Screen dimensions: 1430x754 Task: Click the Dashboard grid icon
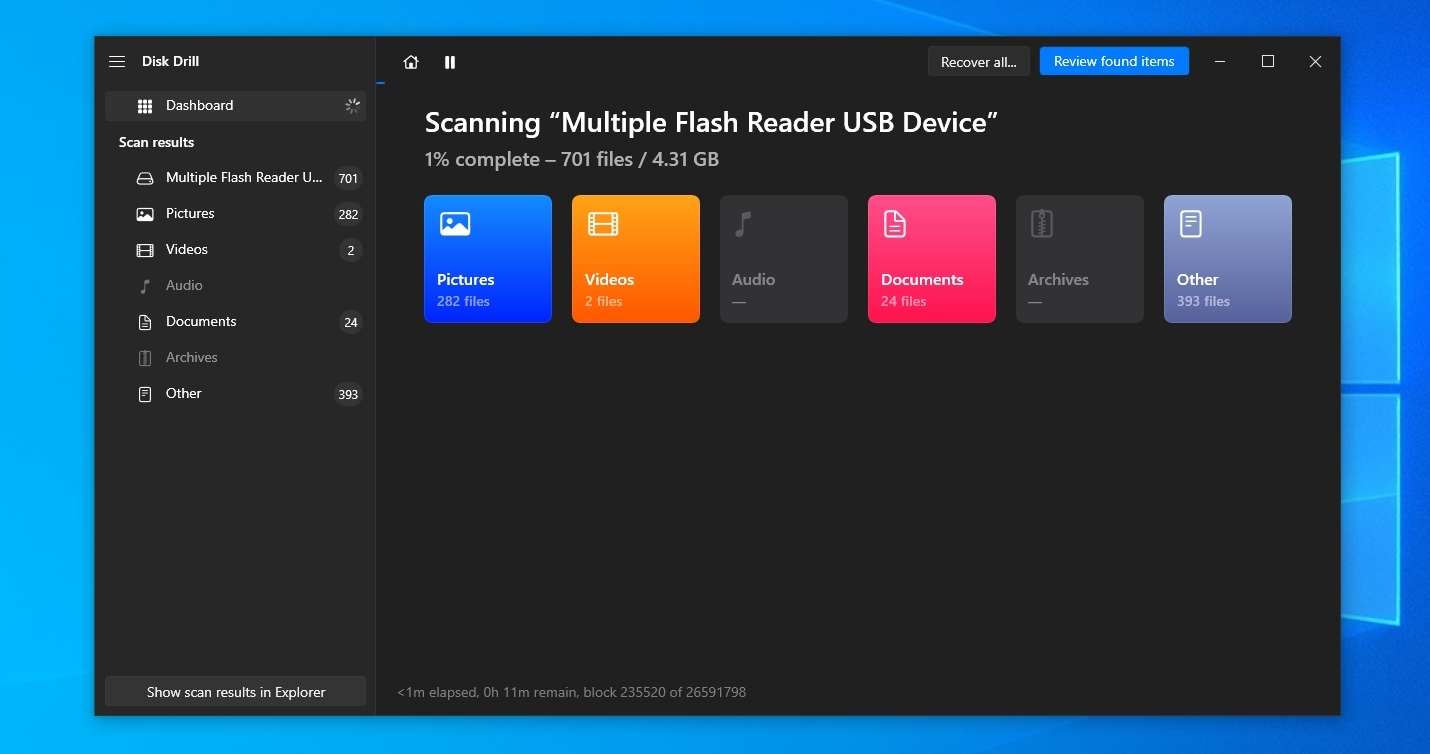tap(145, 106)
